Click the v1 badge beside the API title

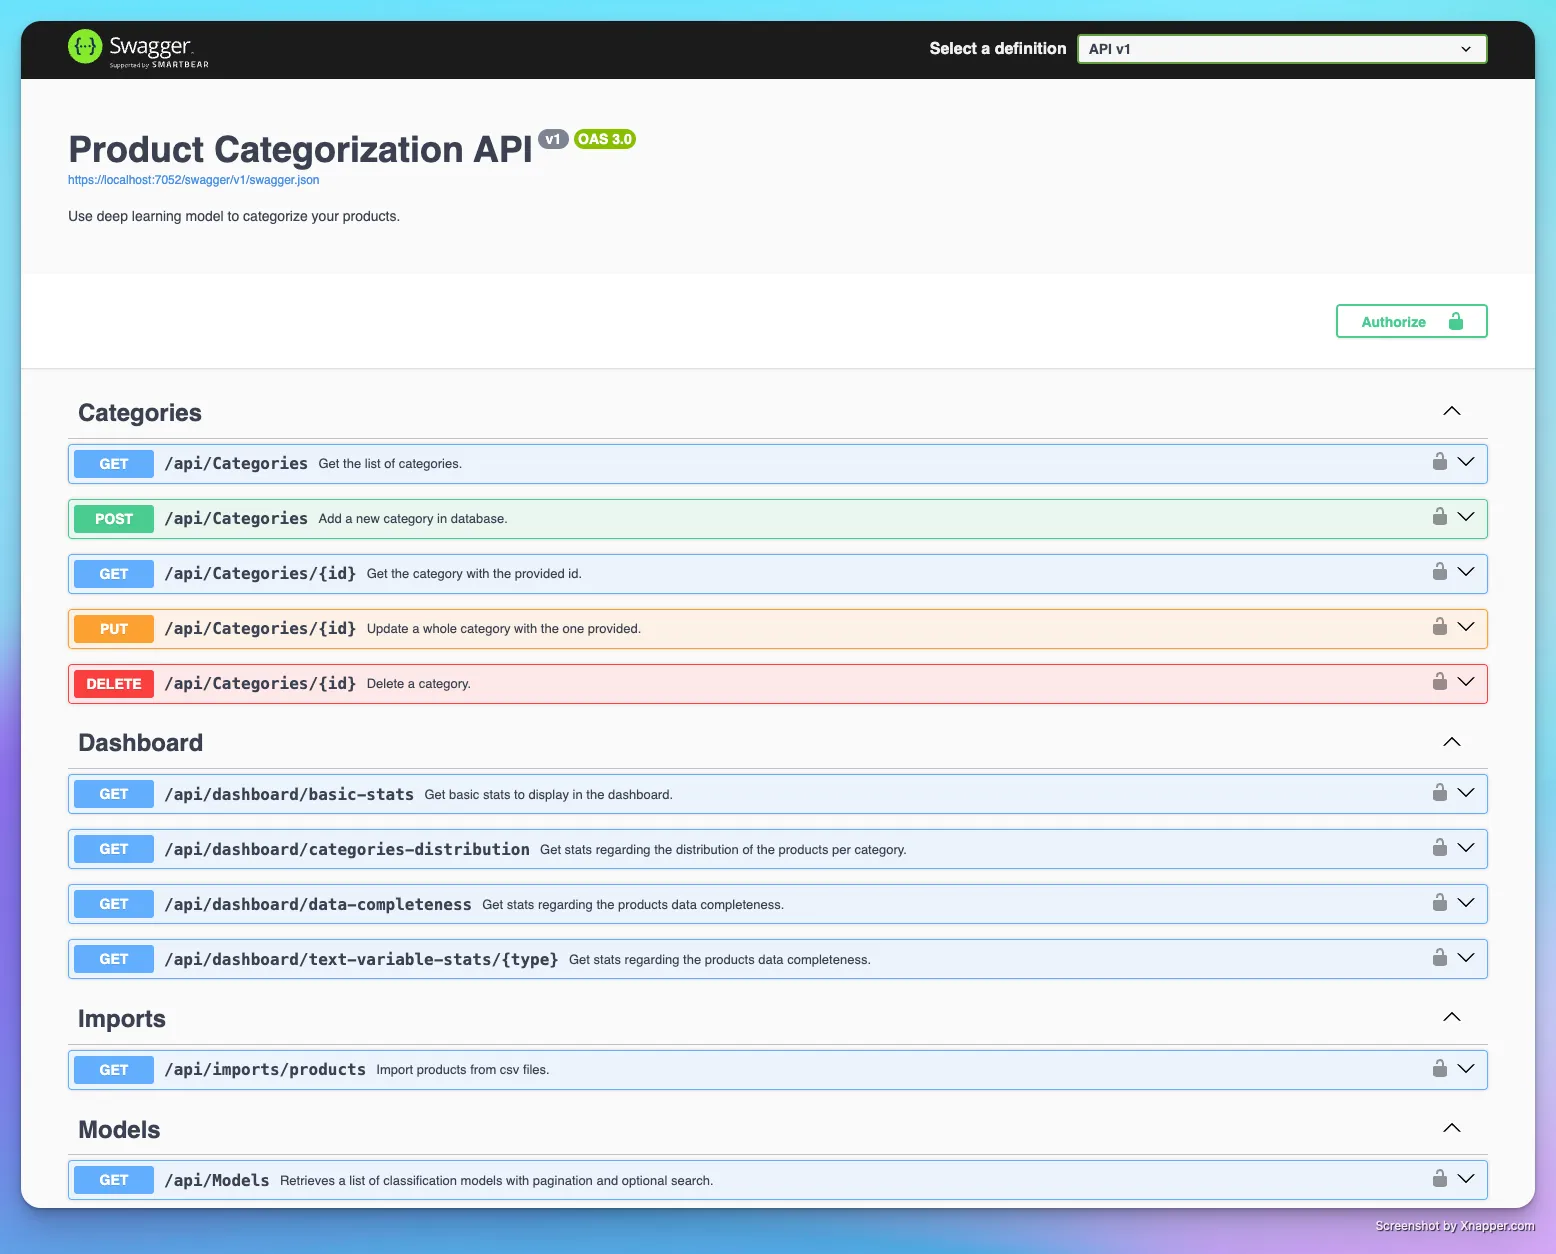553,140
